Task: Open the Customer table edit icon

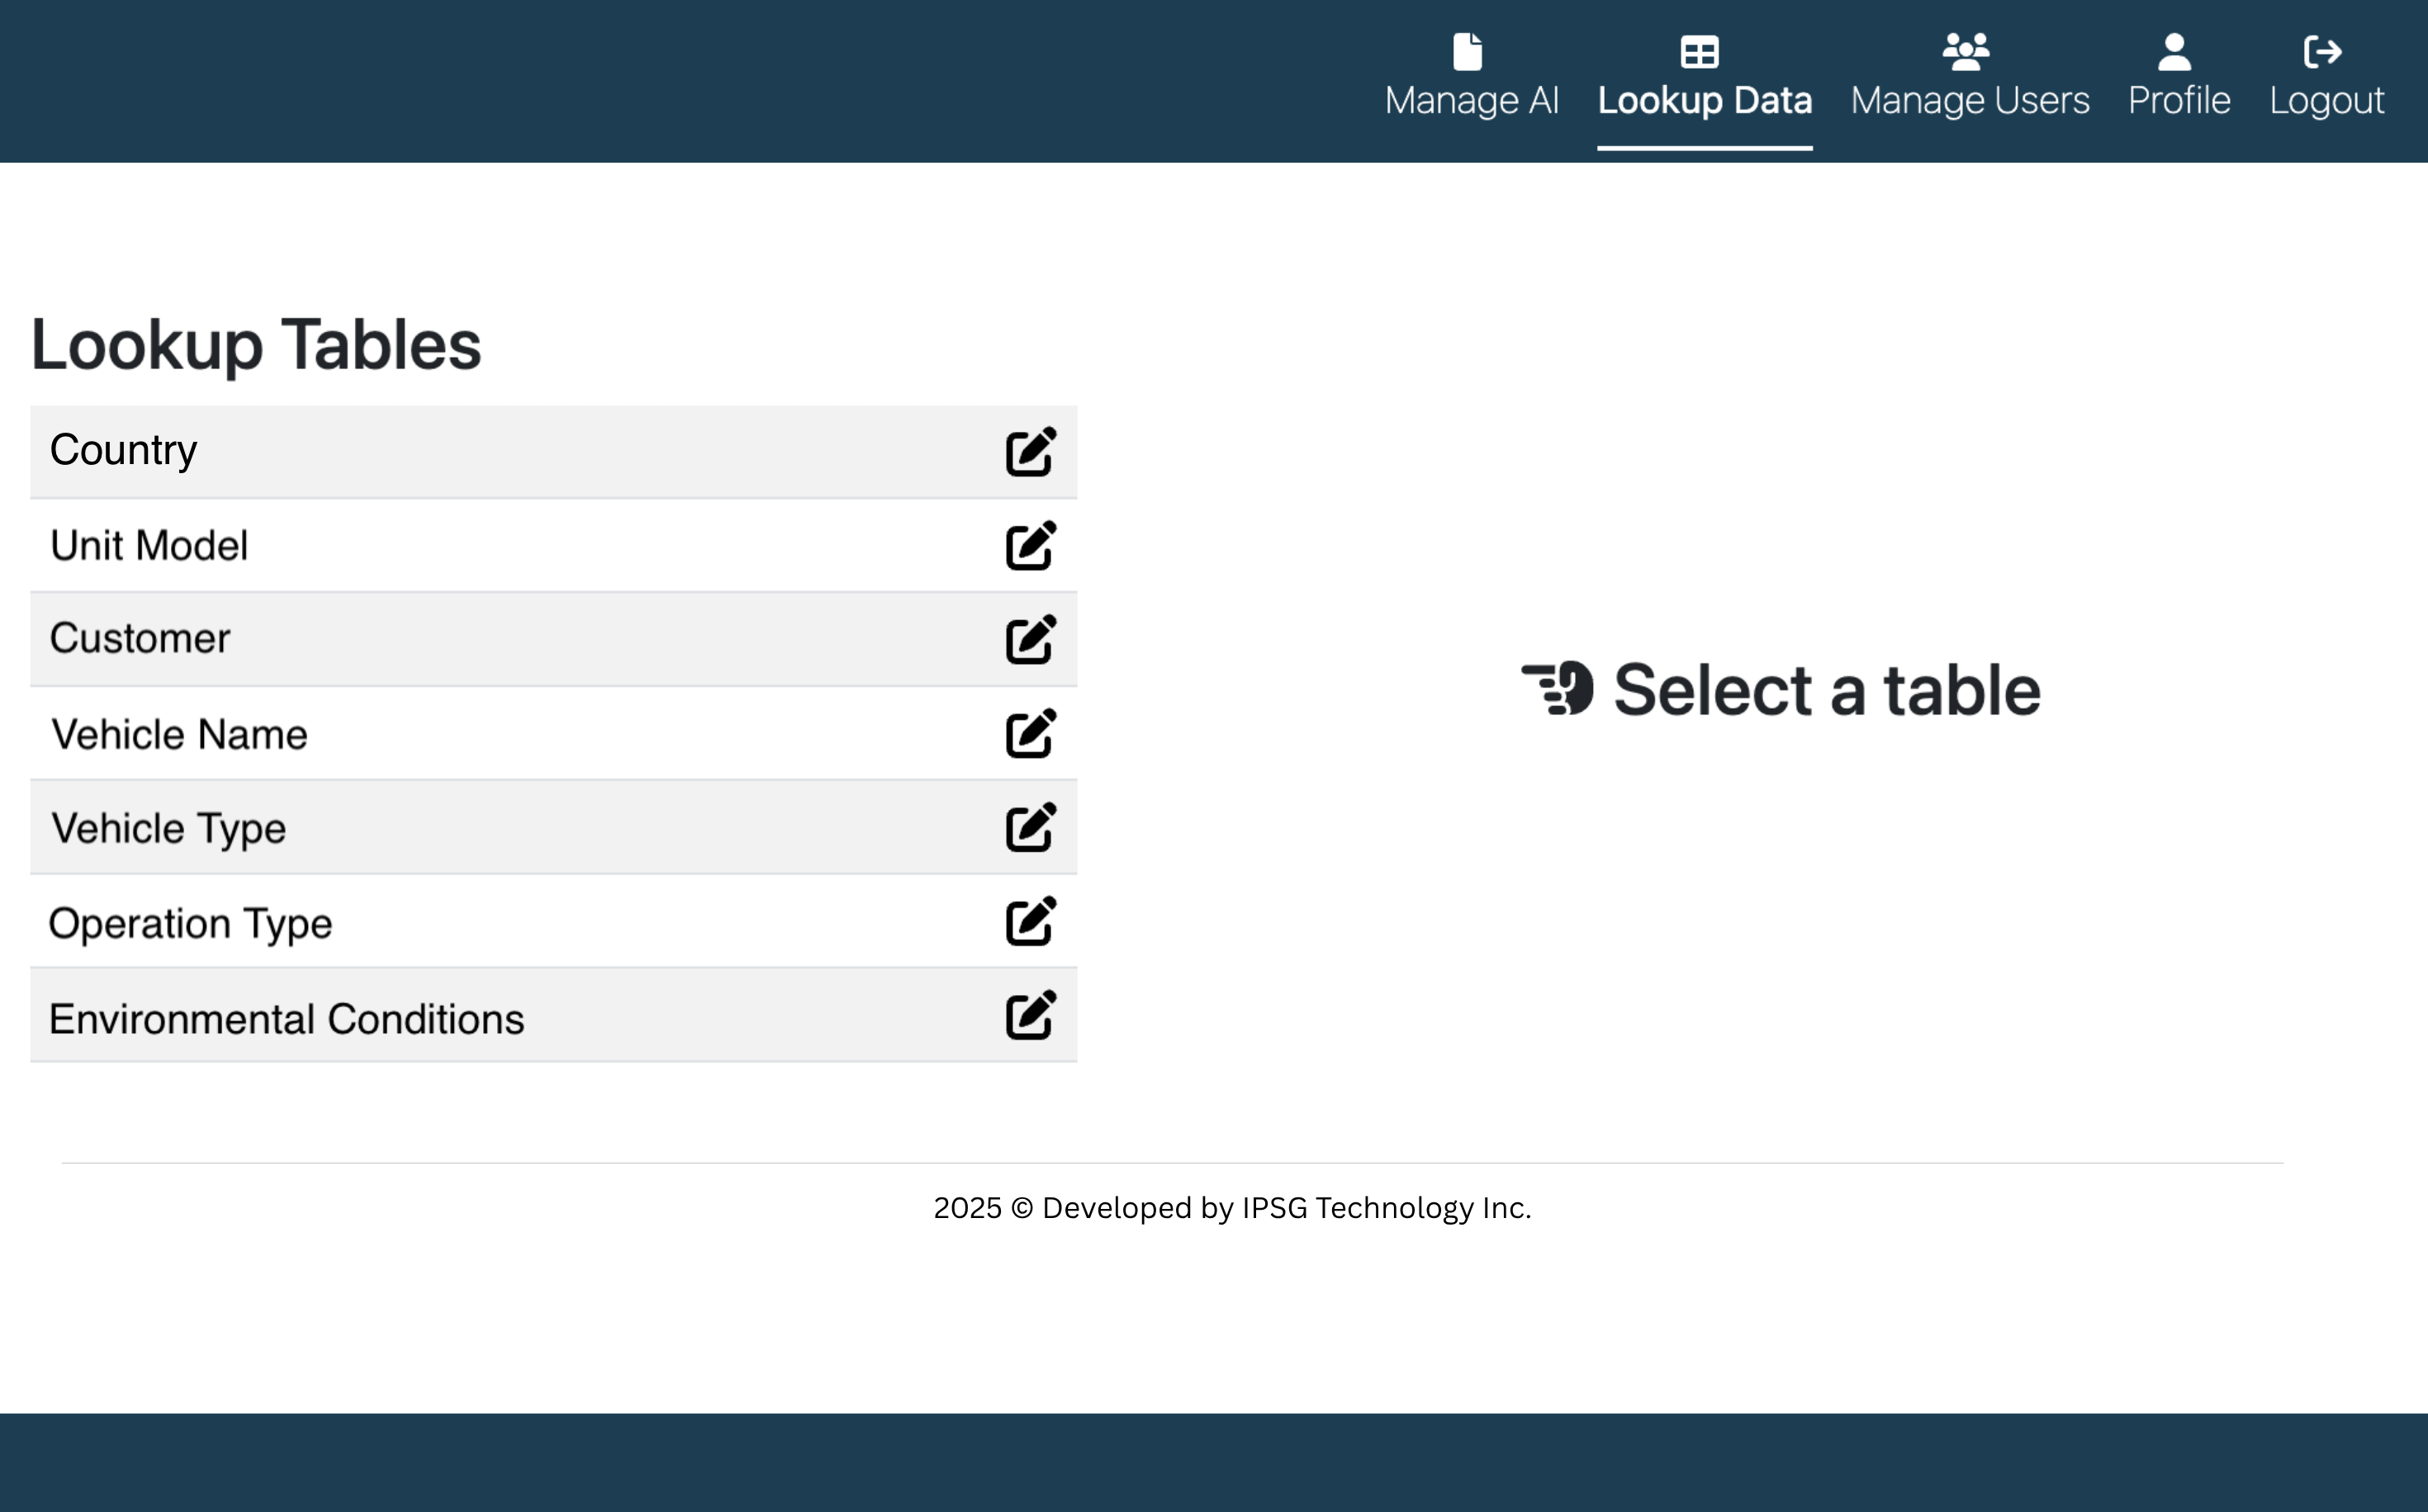Action: coord(1030,640)
